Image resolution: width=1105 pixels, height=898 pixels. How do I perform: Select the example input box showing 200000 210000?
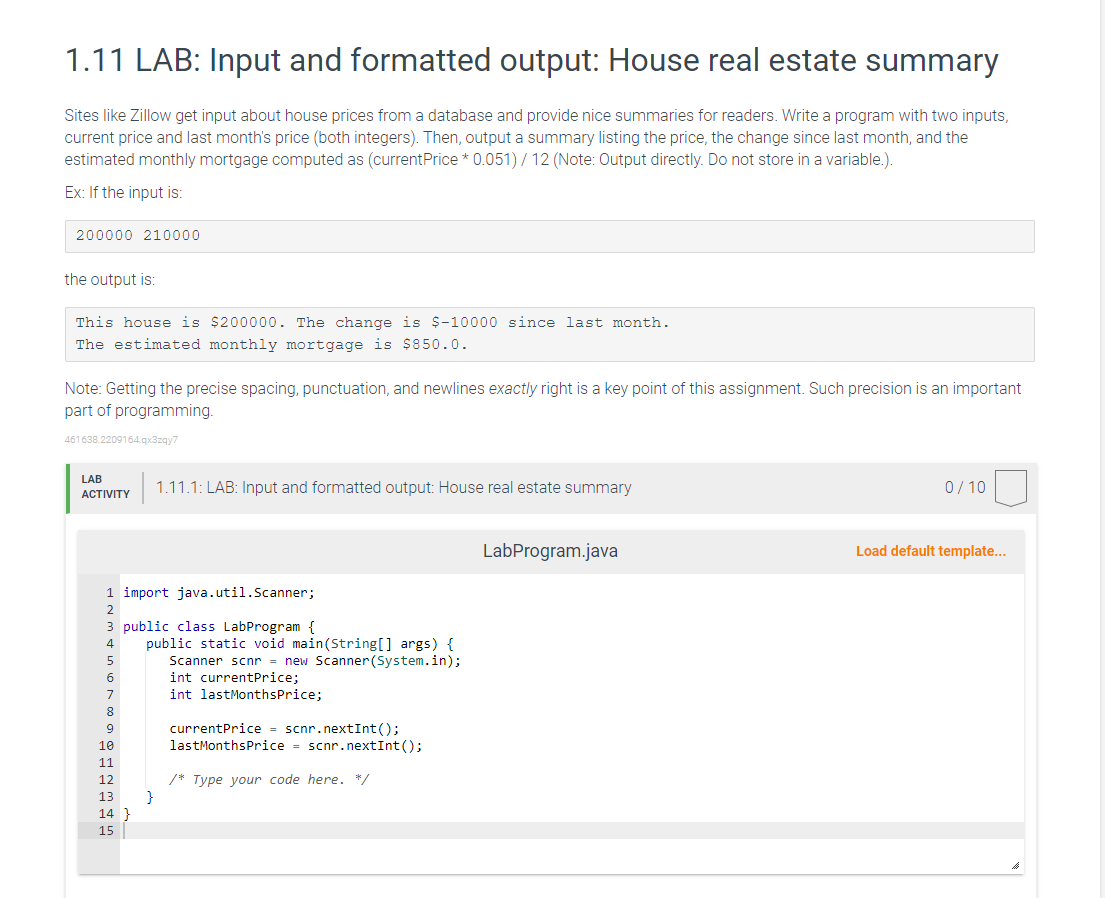coord(550,236)
